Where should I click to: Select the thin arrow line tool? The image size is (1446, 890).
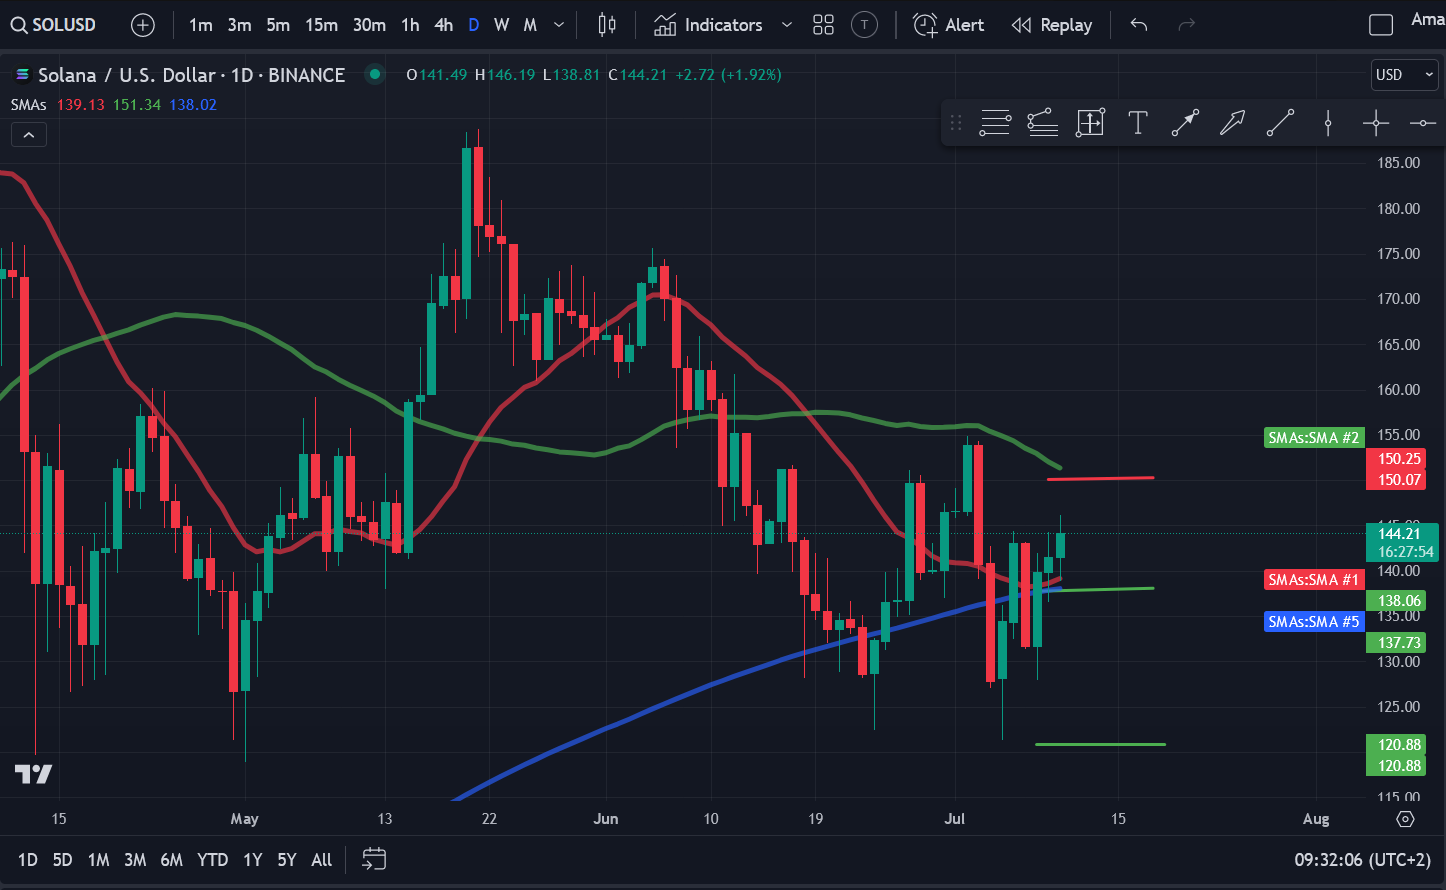click(x=1185, y=123)
